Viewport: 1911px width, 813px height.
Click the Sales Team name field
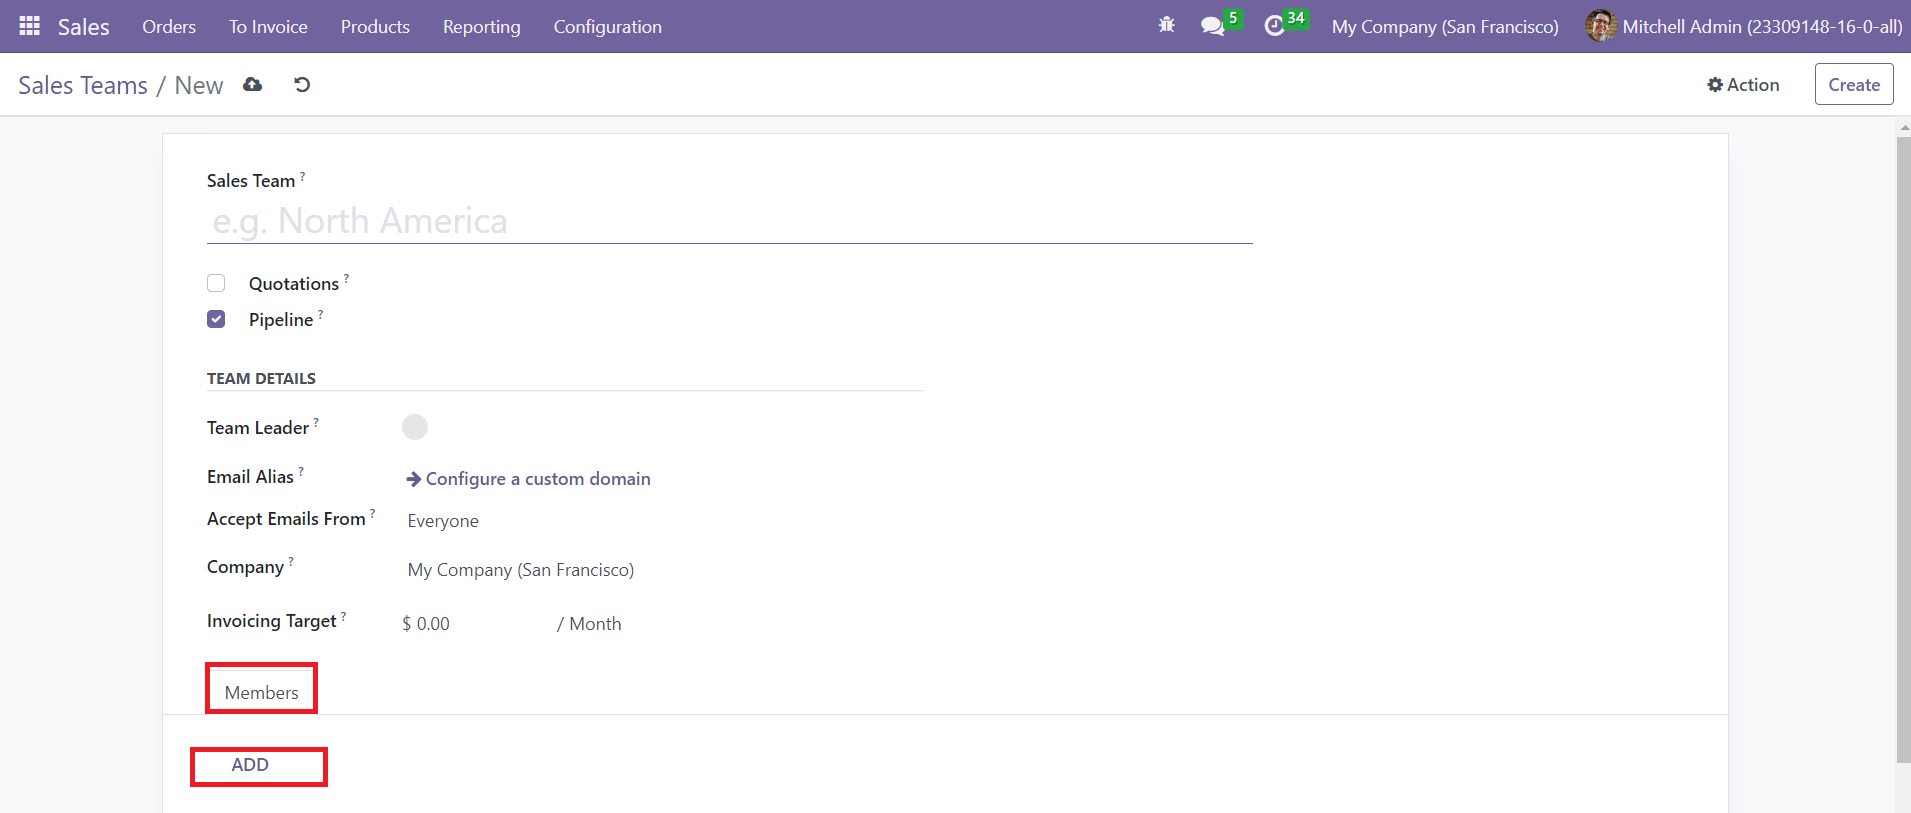coord(728,221)
